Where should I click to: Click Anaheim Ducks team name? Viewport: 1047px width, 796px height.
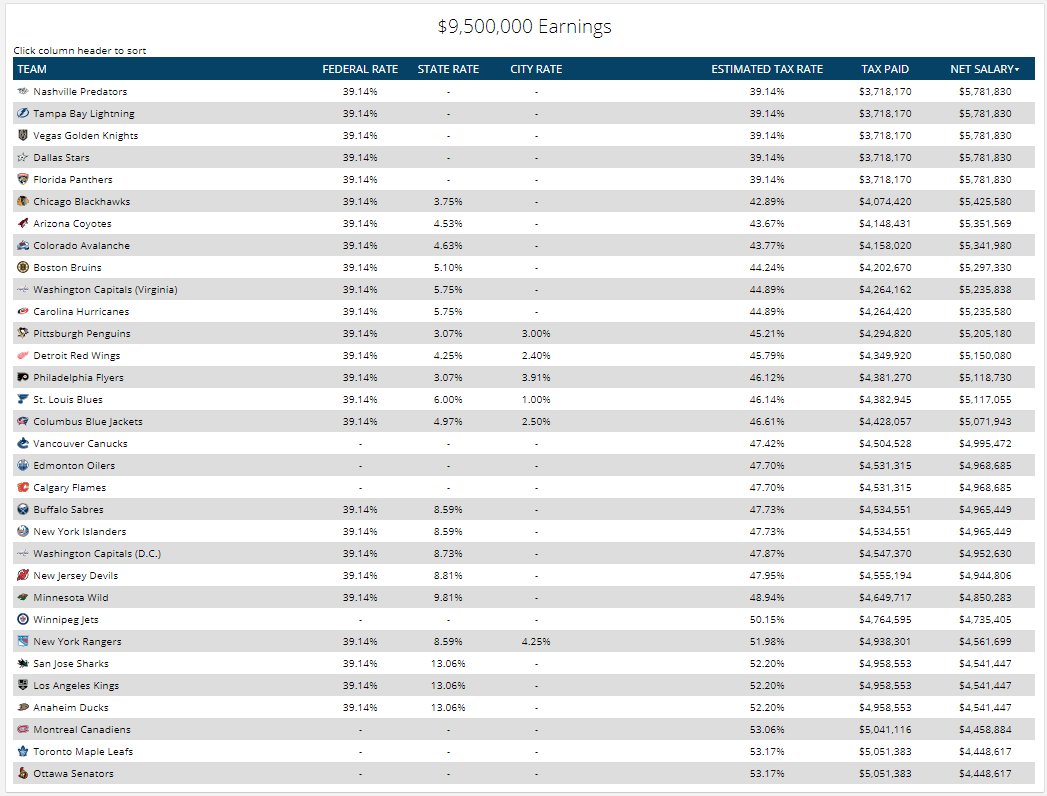pyautogui.click(x=71, y=707)
